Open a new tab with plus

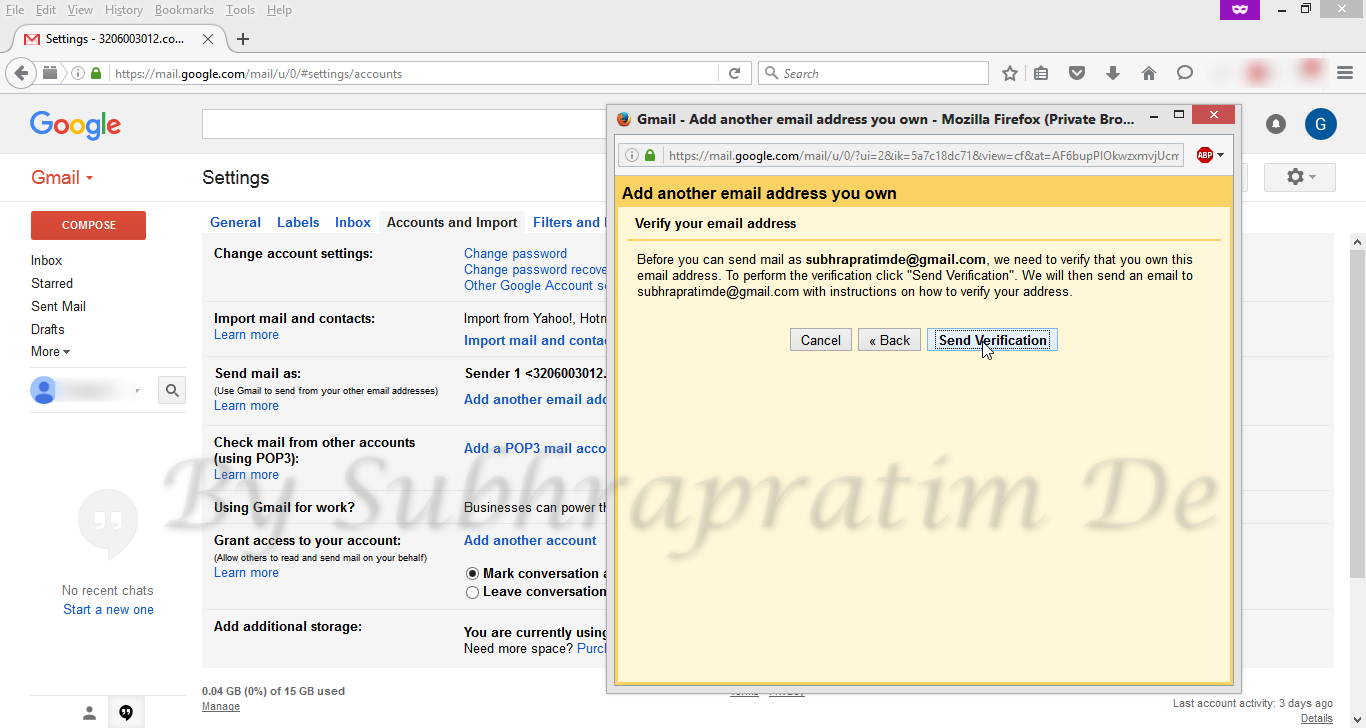[243, 39]
